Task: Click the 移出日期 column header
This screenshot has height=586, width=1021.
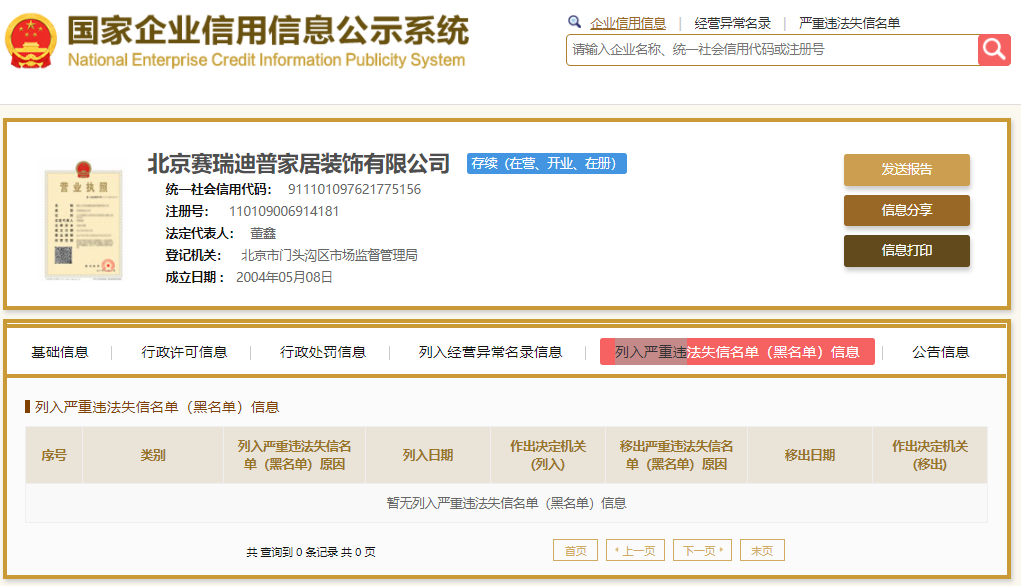Action: click(810, 455)
